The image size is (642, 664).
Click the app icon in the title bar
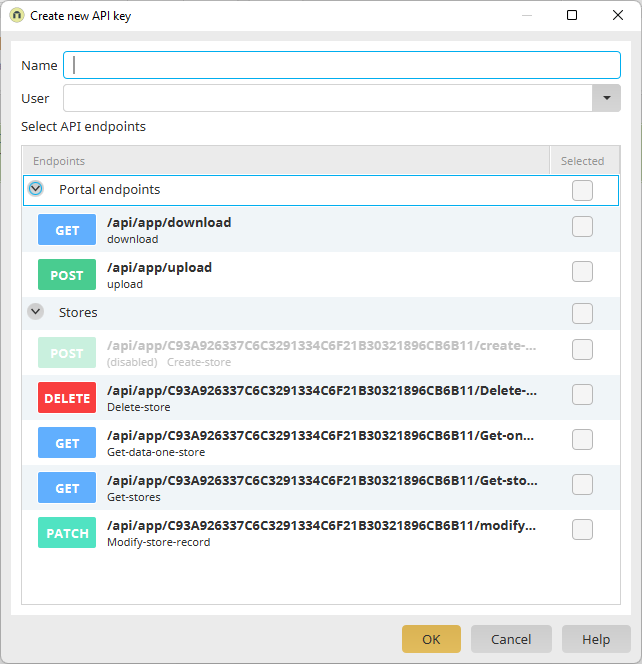point(16,16)
